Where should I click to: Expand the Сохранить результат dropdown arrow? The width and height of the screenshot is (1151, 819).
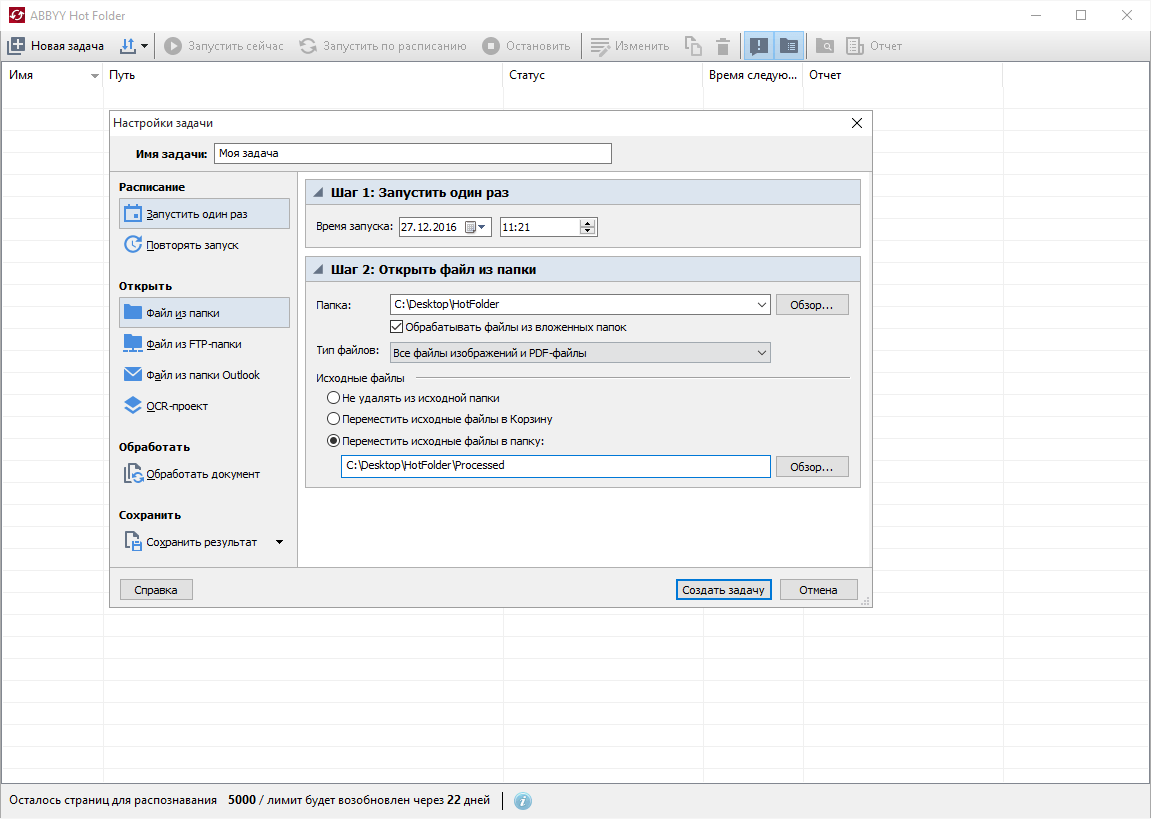280,542
